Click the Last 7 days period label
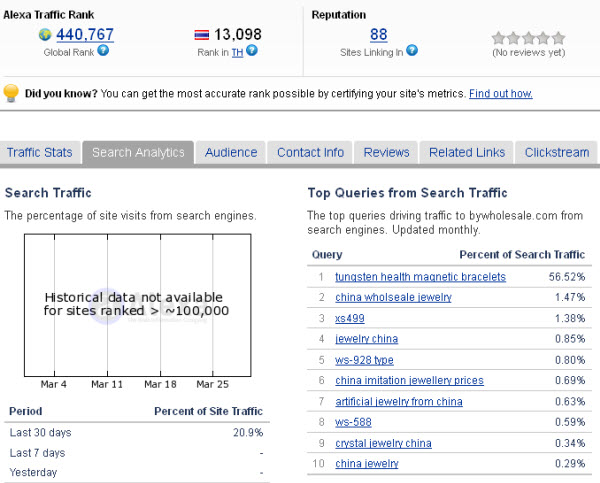600x483 pixels. coord(38,453)
